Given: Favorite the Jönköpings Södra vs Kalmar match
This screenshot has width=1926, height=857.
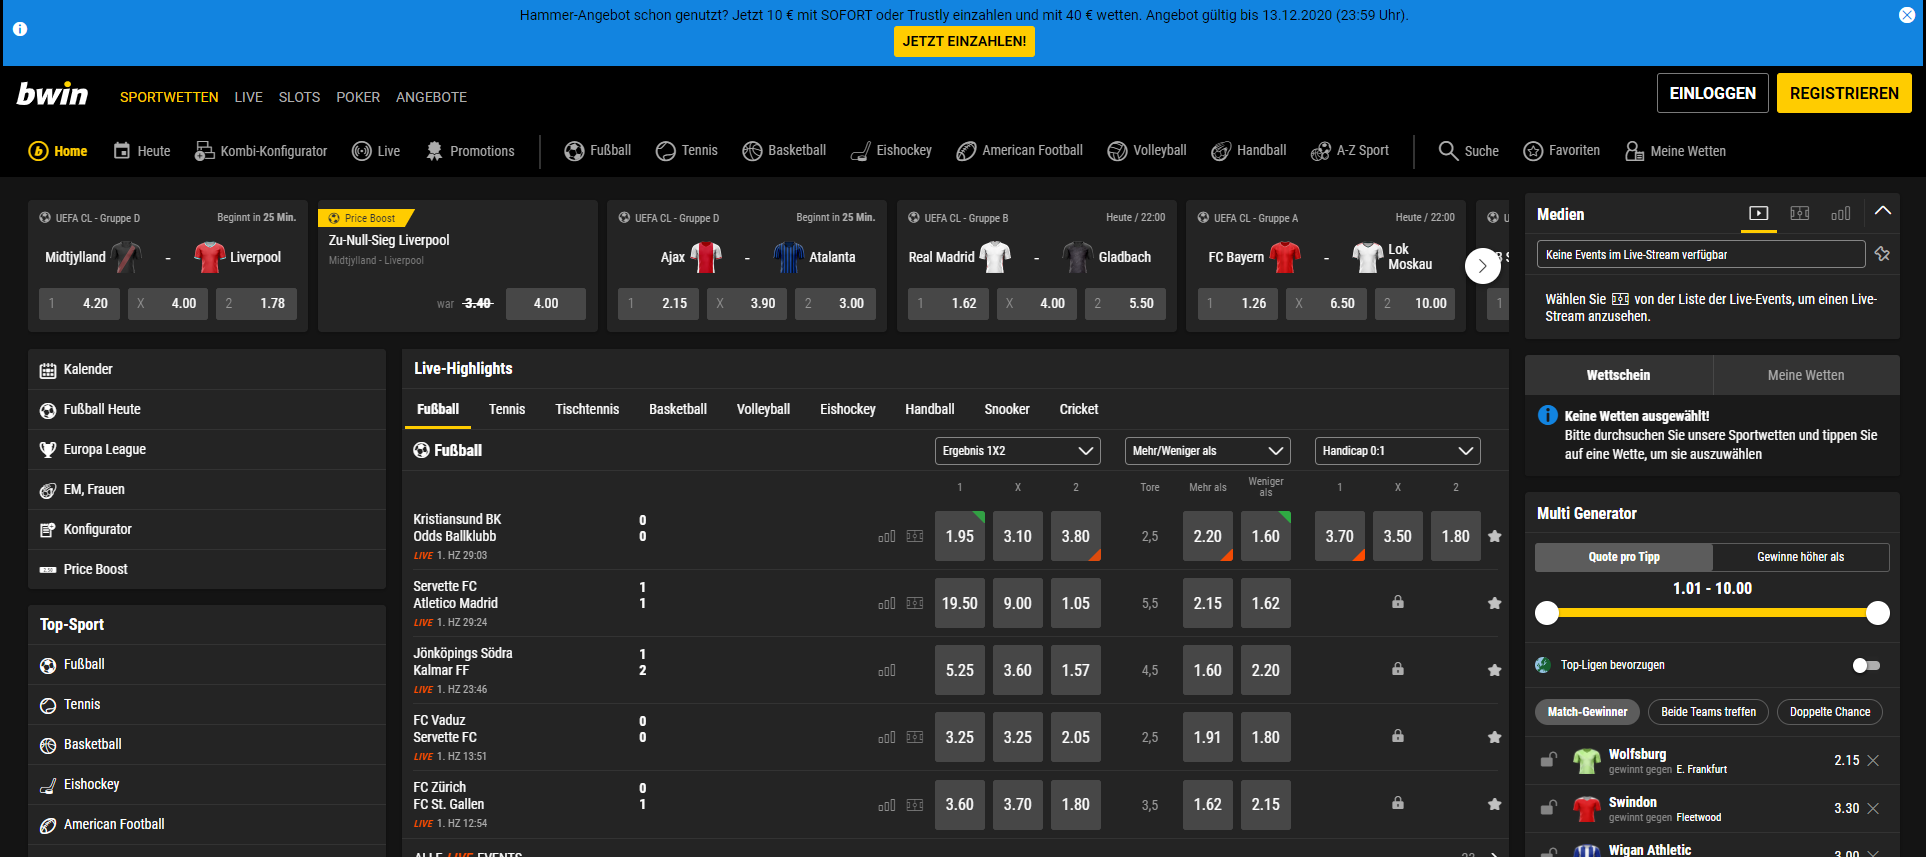Looking at the screenshot, I should [x=1495, y=670].
